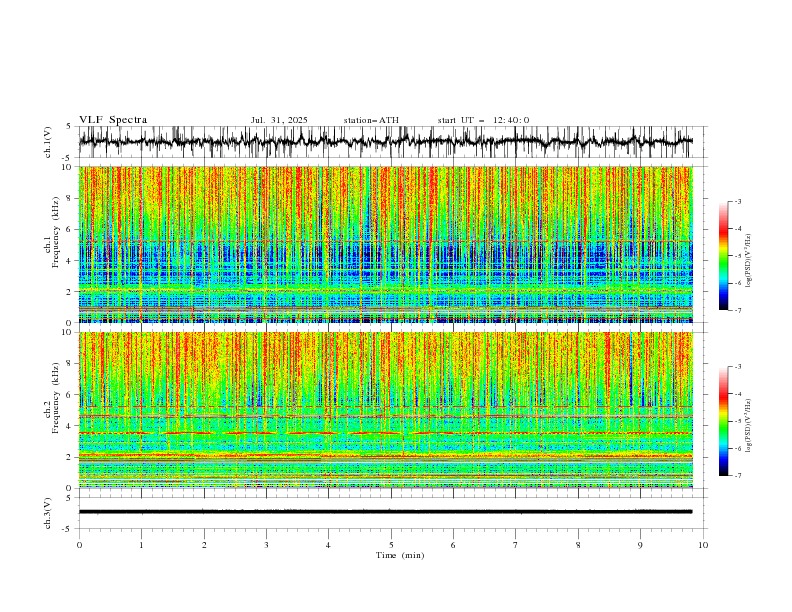Click the "-5" tick on the ch.3(V) axis

coord(66,529)
